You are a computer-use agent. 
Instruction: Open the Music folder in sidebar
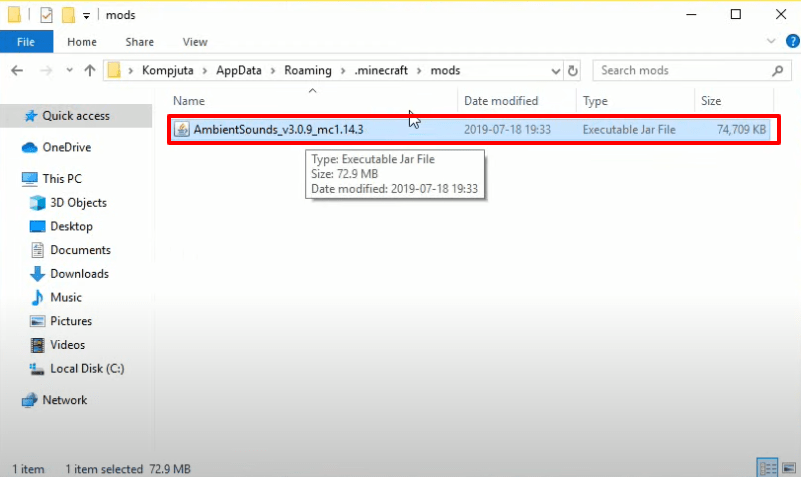(x=66, y=297)
